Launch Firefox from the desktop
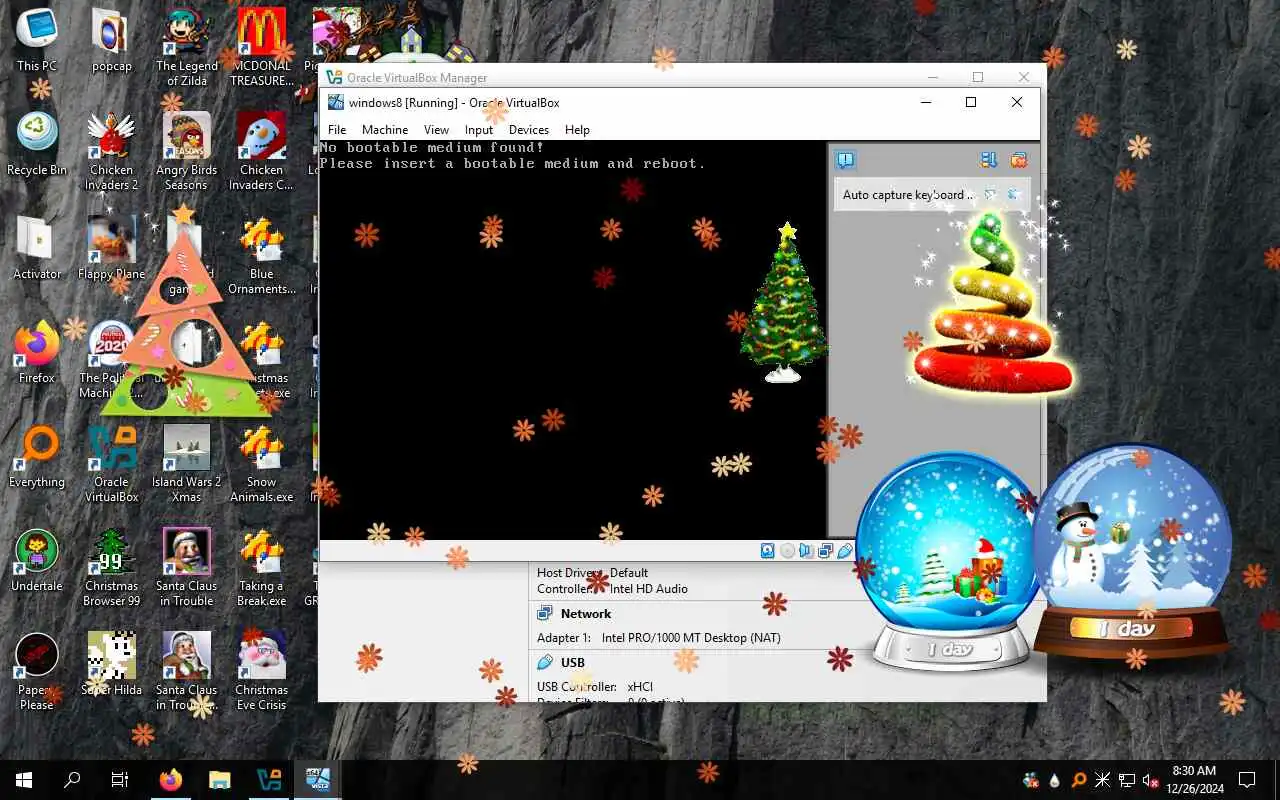1280x800 pixels. click(x=37, y=352)
